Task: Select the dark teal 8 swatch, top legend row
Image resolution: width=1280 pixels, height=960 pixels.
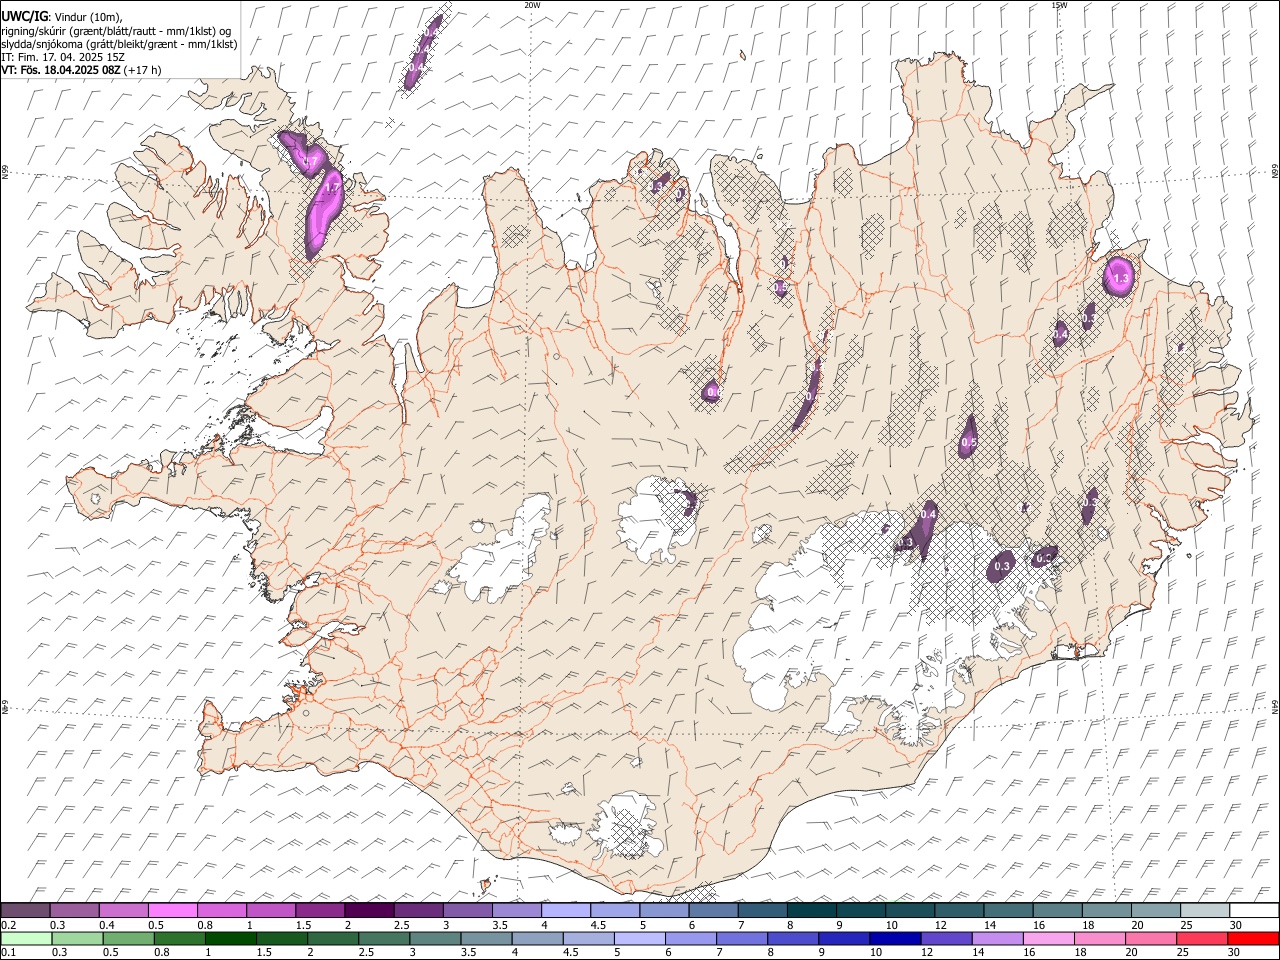Action: click(x=812, y=911)
